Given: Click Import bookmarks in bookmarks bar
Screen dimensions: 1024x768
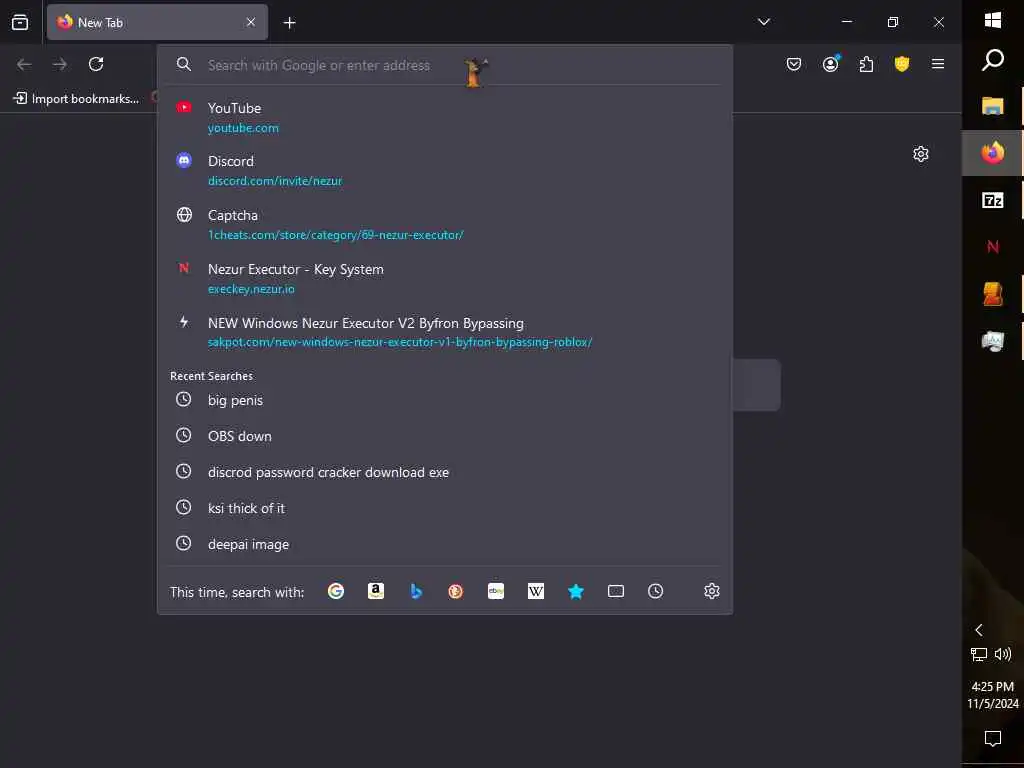Looking at the screenshot, I should tap(76, 99).
